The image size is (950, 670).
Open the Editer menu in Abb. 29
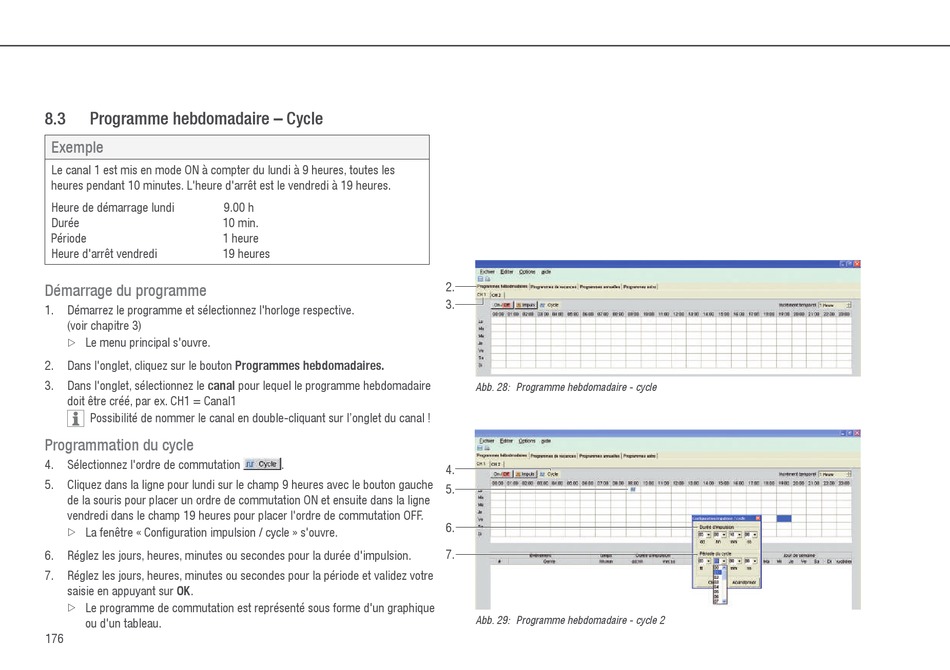pyautogui.click(x=507, y=441)
